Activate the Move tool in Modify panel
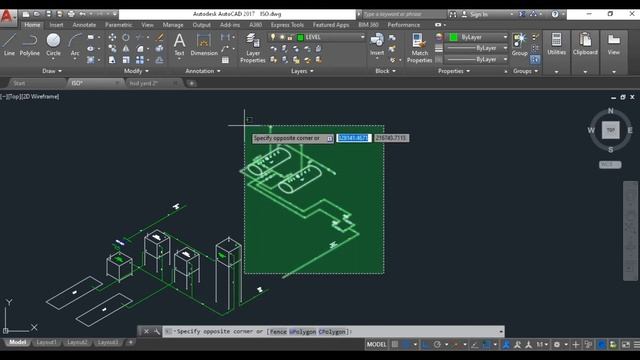 point(112,37)
